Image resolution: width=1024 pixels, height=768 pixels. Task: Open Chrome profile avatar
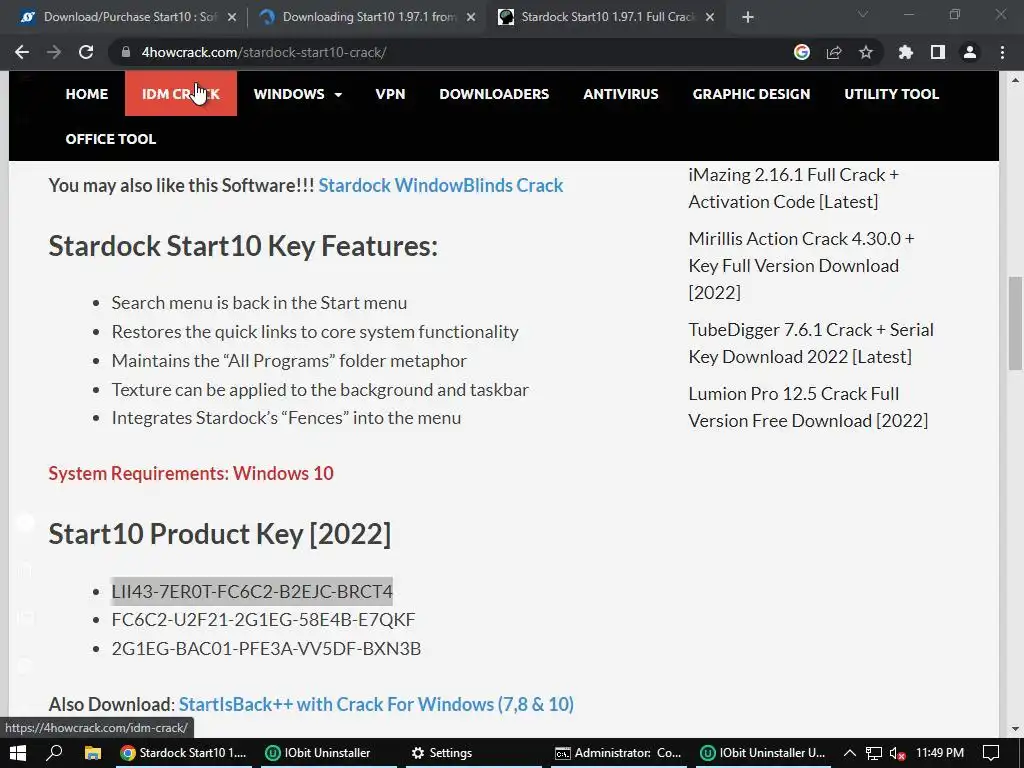(x=970, y=52)
